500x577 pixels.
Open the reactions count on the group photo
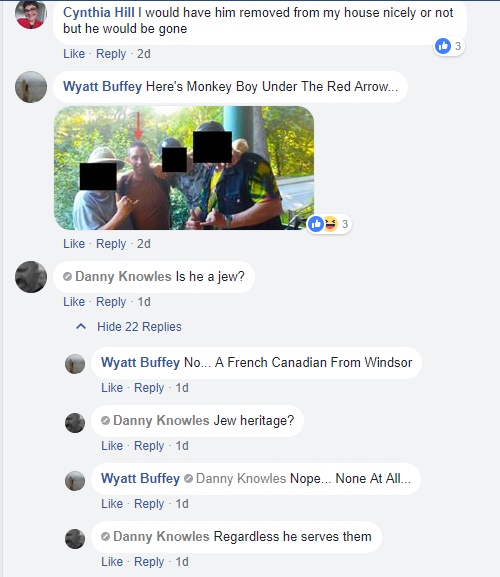coord(345,224)
